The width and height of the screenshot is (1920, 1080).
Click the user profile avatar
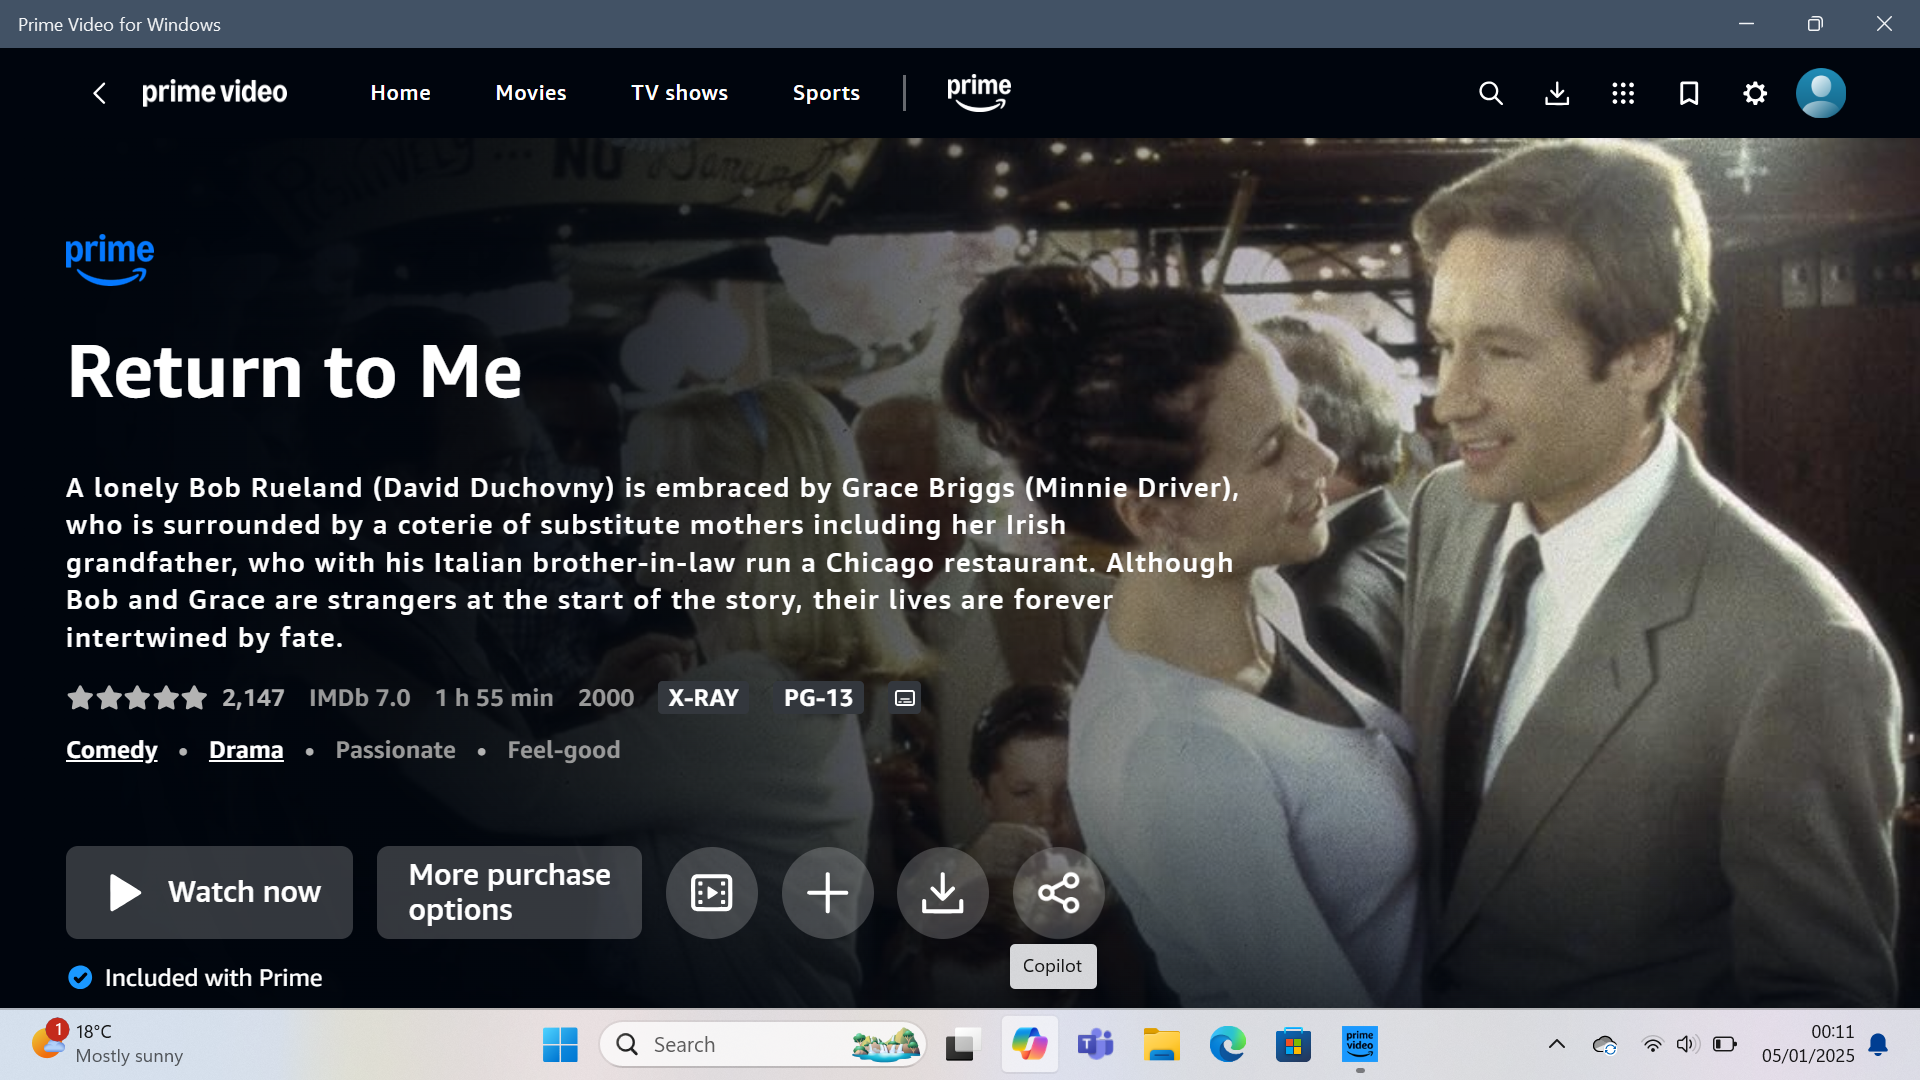pyautogui.click(x=1820, y=93)
